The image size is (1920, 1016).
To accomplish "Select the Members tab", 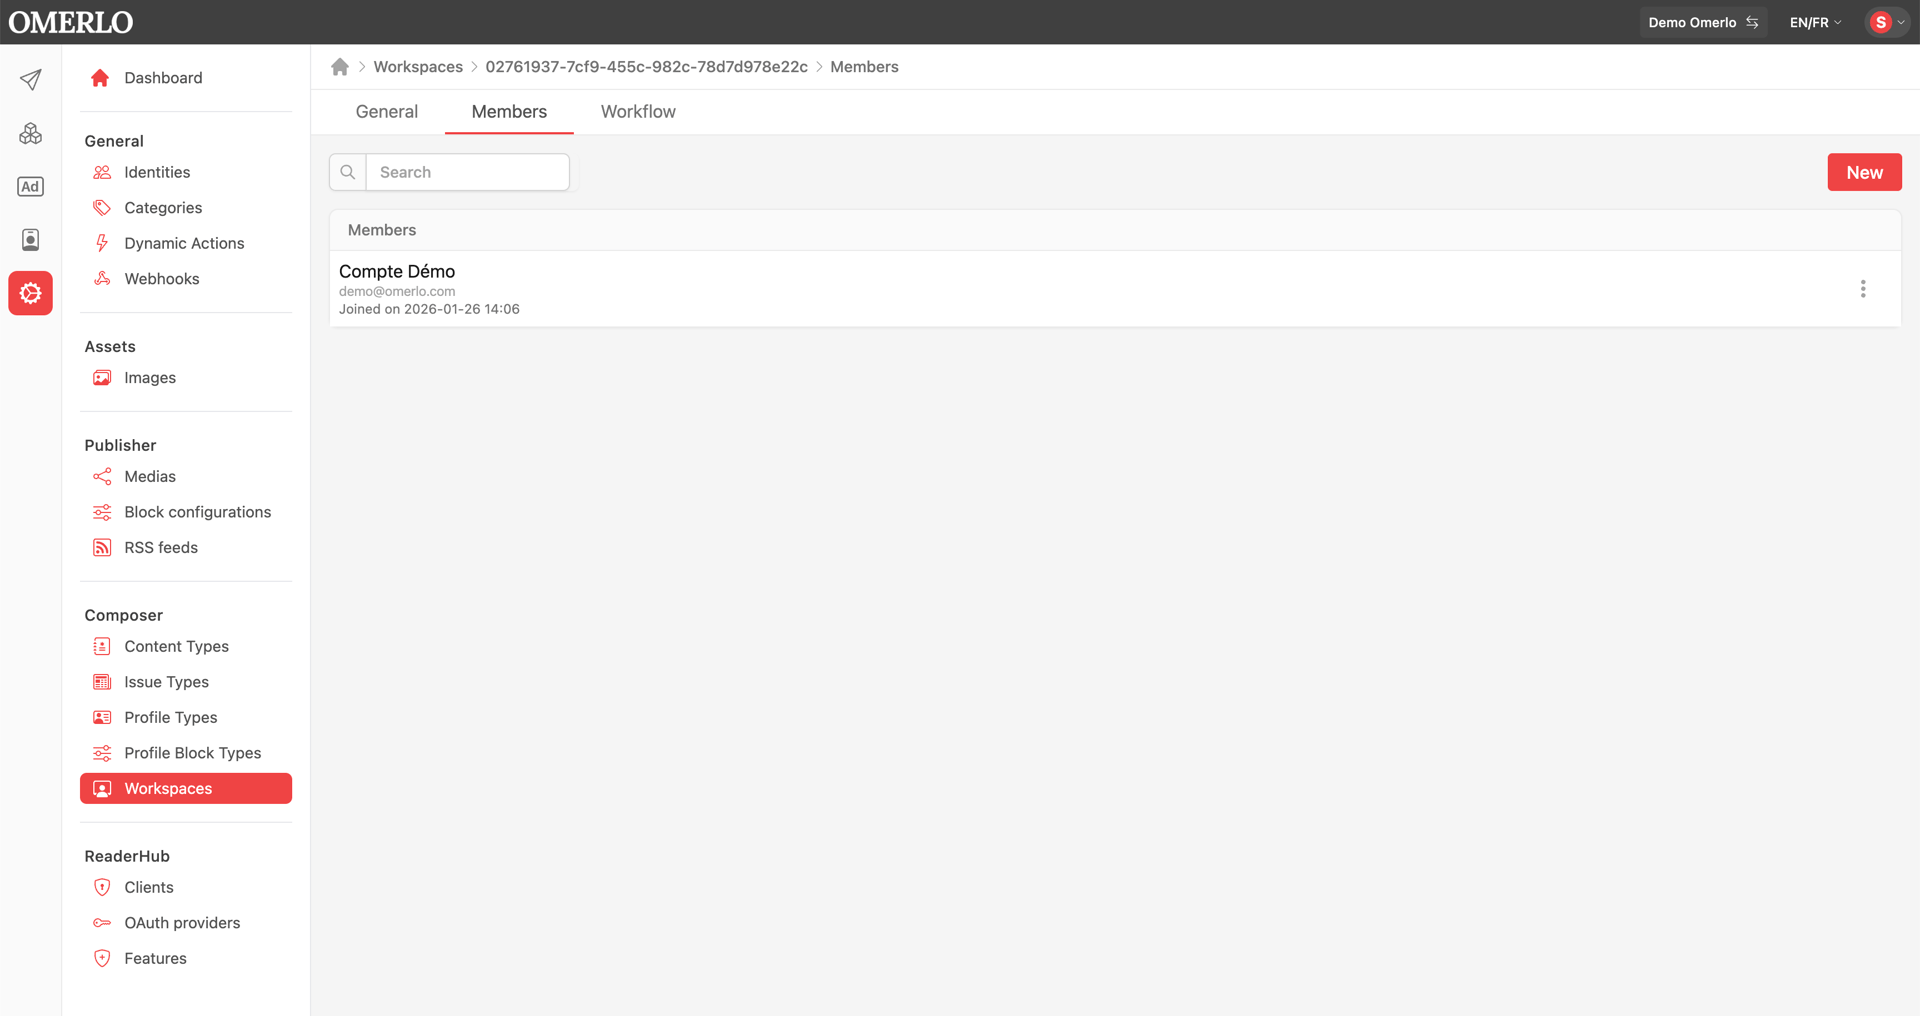I will 509,112.
